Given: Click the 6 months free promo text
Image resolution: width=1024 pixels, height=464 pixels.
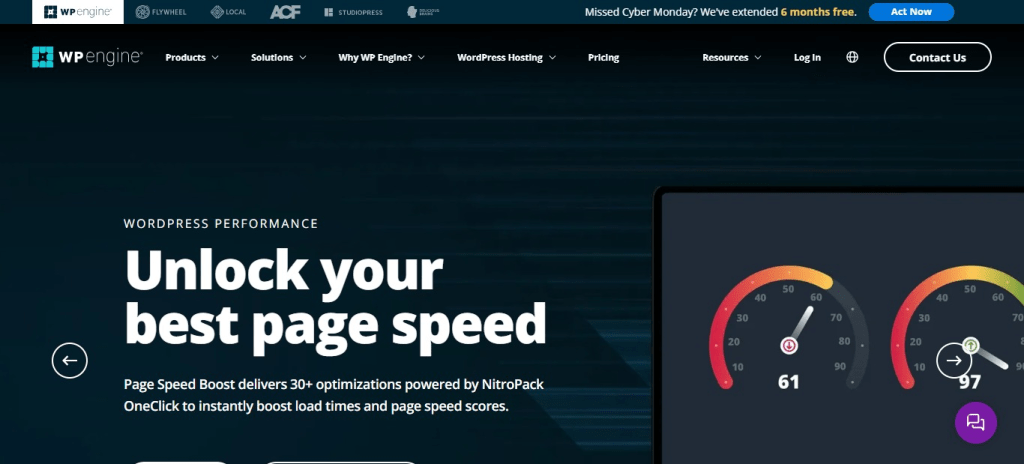Looking at the screenshot, I should pos(818,12).
